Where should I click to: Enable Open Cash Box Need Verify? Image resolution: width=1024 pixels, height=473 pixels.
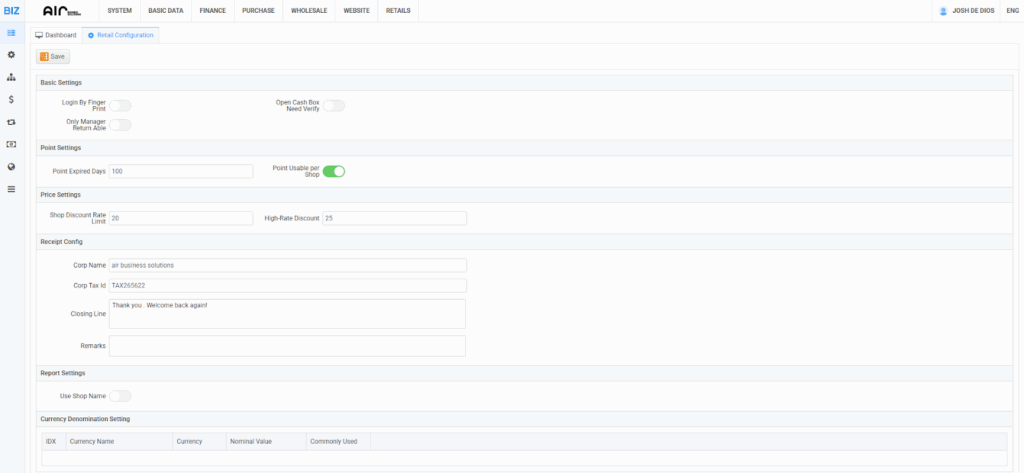(x=333, y=105)
